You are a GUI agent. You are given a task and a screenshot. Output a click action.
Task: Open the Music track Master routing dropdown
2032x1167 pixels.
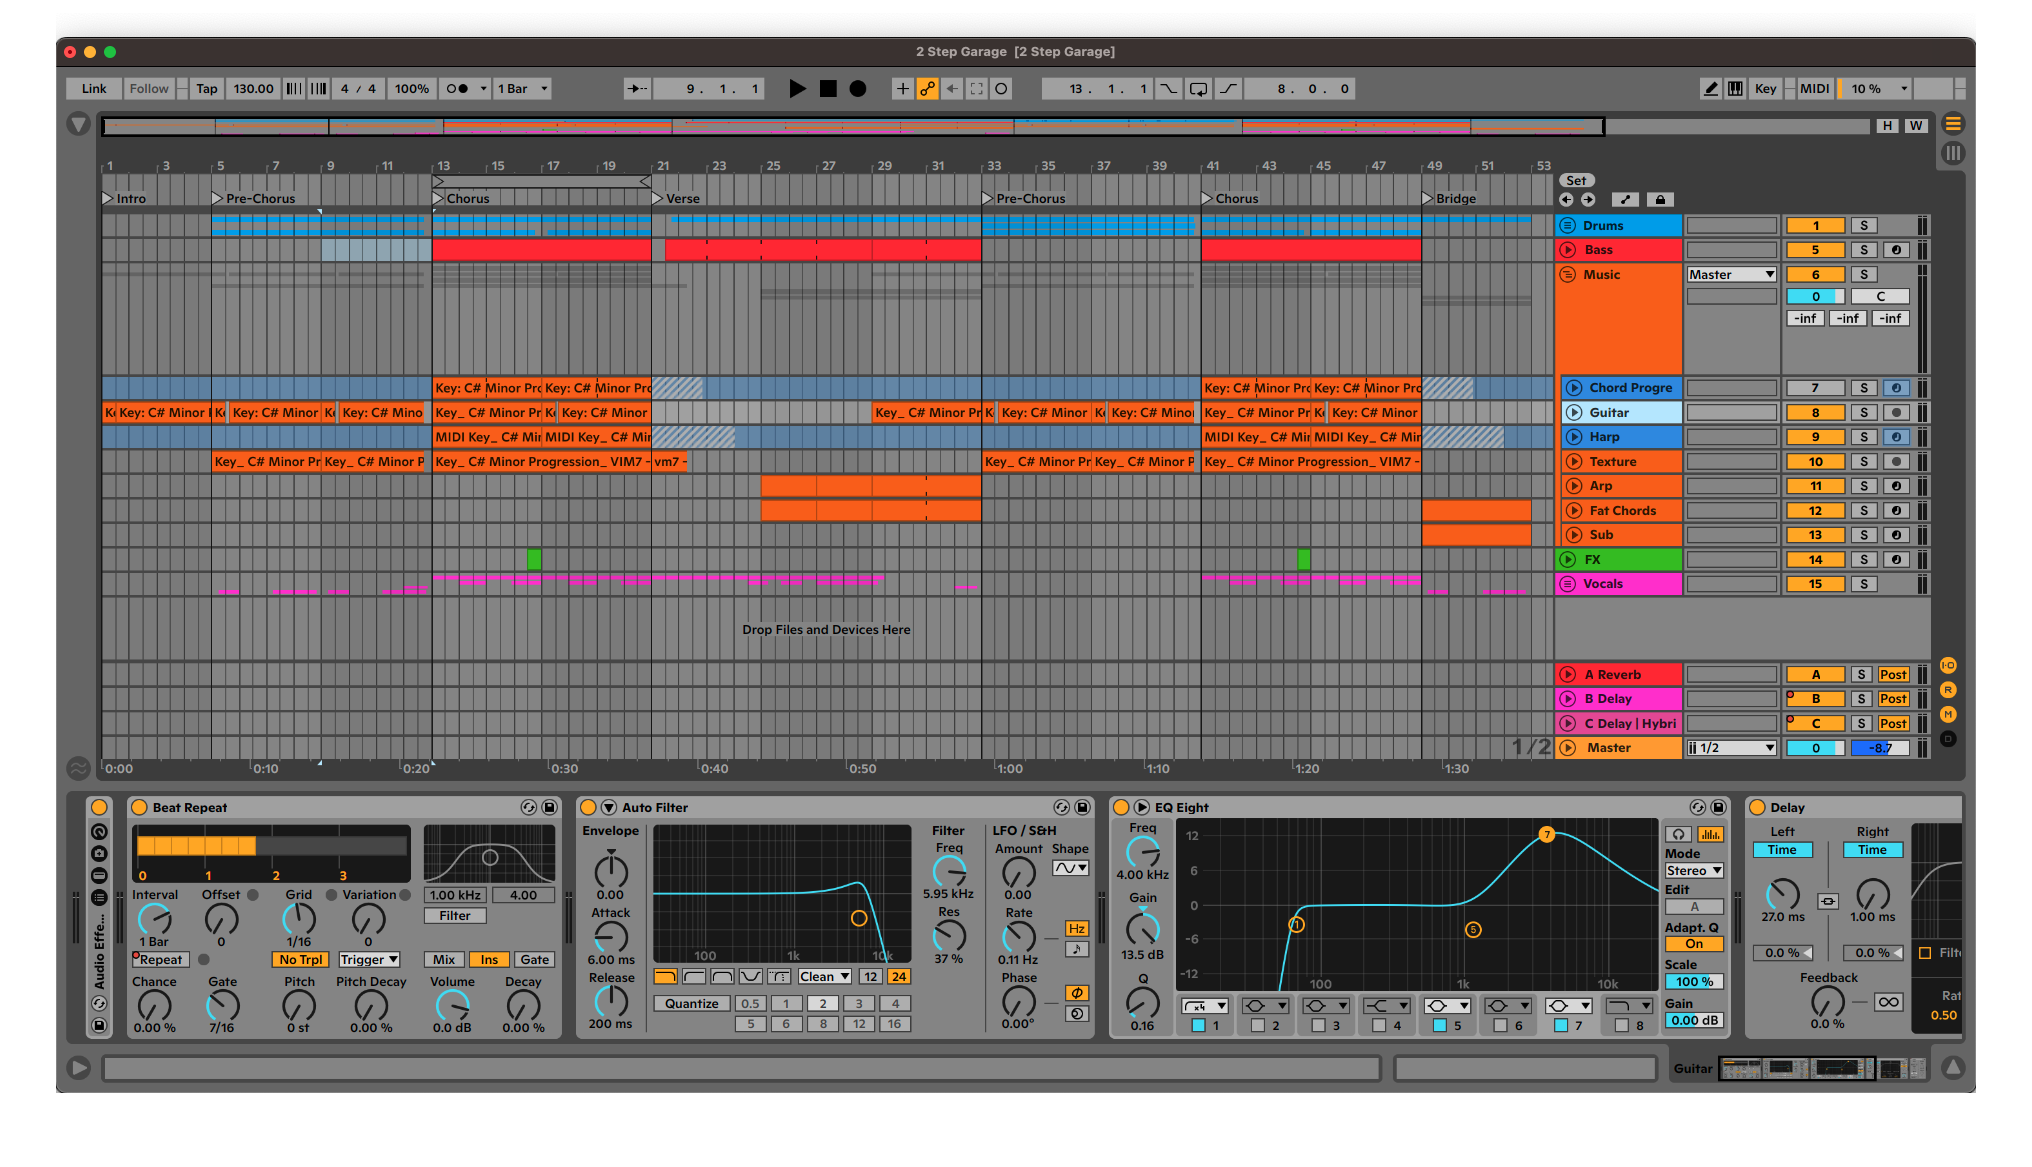(x=1731, y=275)
